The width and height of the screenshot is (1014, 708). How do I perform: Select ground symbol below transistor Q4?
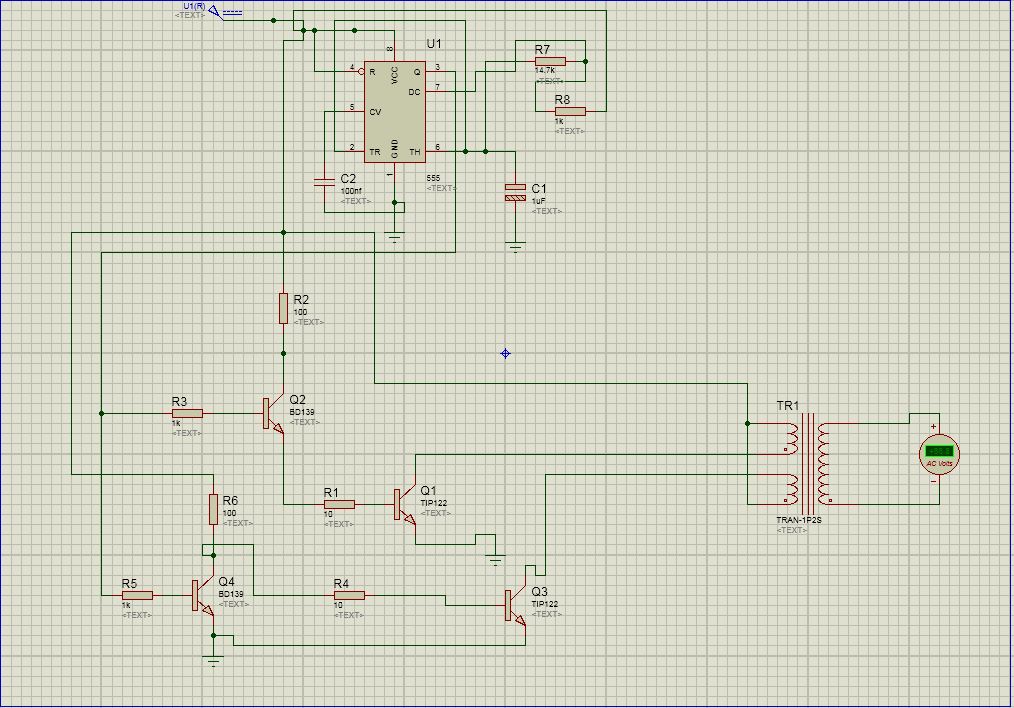213,660
